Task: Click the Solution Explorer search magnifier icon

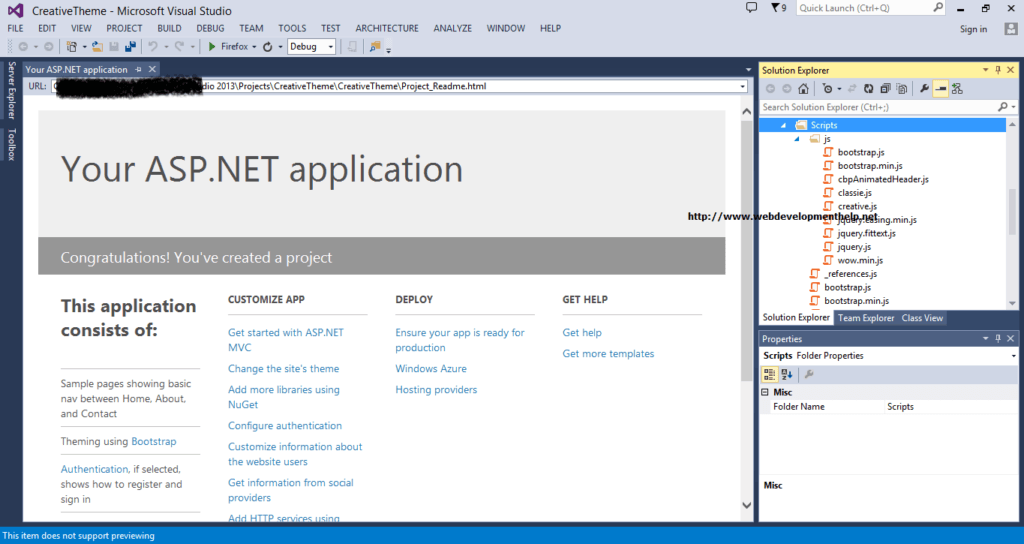Action: [1002, 107]
